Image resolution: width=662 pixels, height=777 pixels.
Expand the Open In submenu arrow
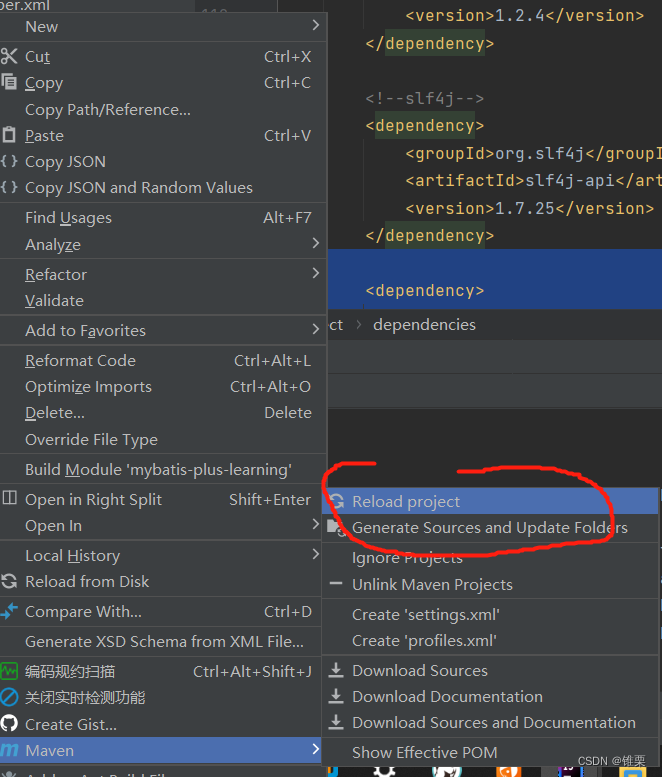tap(316, 524)
